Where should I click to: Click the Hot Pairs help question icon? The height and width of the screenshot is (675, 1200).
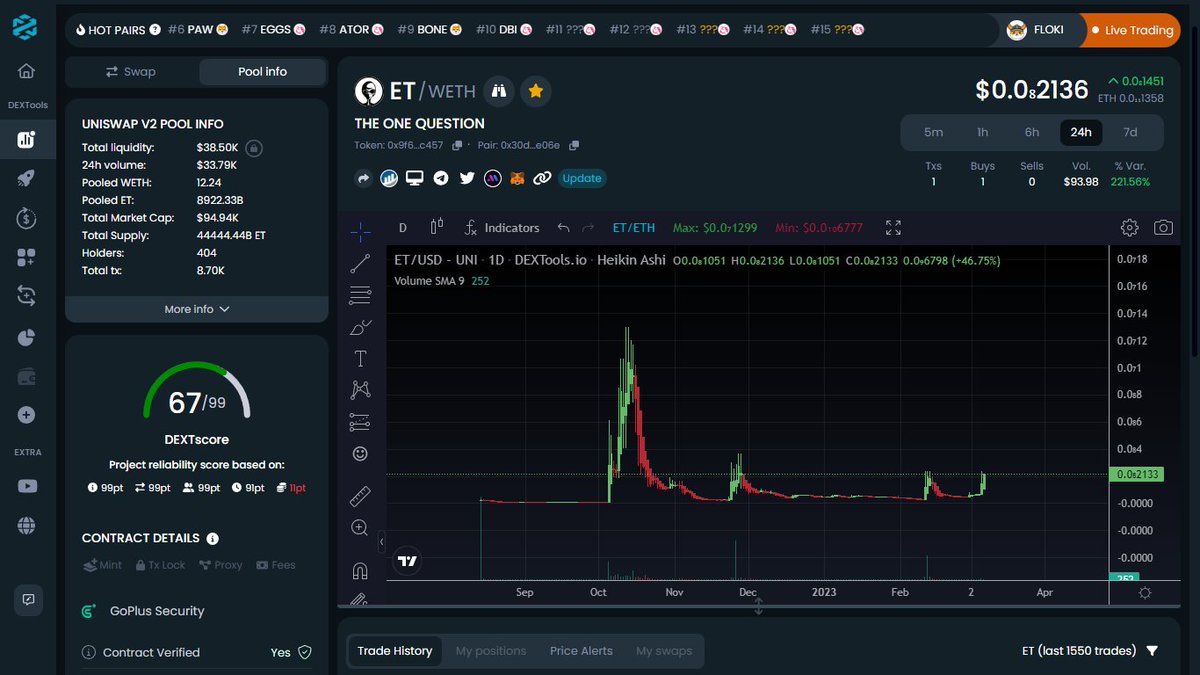pyautogui.click(x=155, y=30)
